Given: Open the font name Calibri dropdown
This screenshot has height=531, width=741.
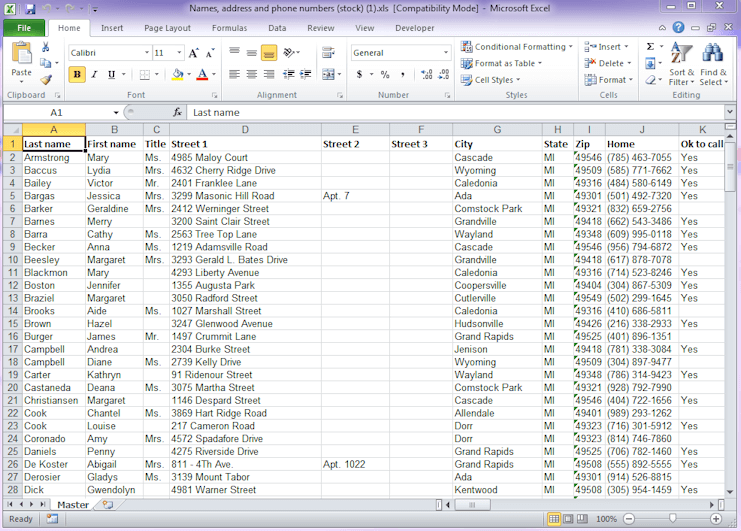Looking at the screenshot, I should tap(147, 53).
